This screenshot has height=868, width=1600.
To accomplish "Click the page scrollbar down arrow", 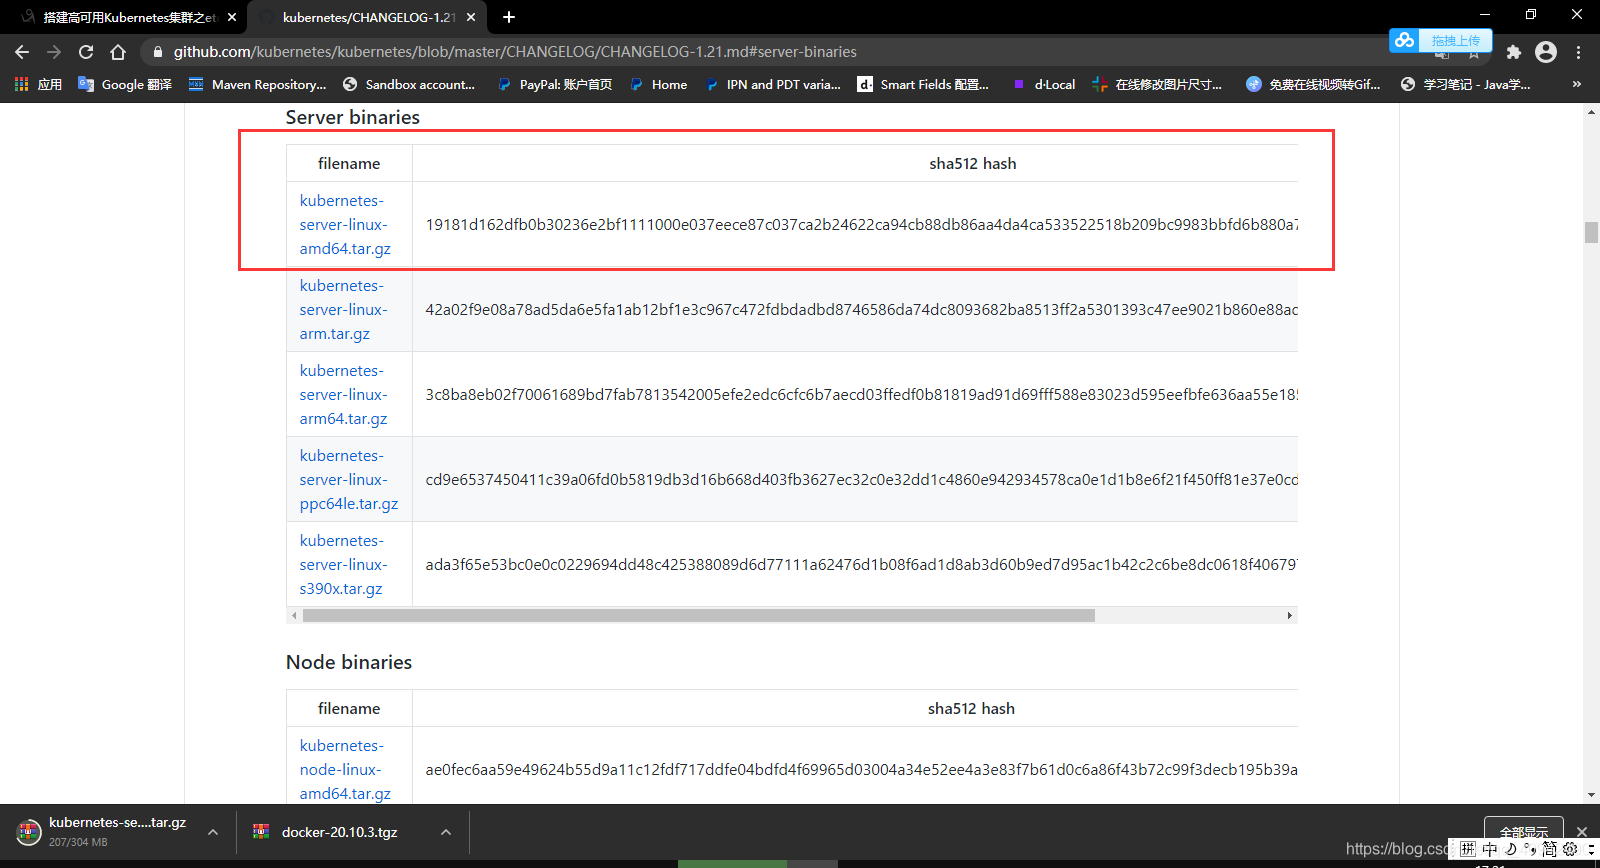I will tap(1591, 796).
